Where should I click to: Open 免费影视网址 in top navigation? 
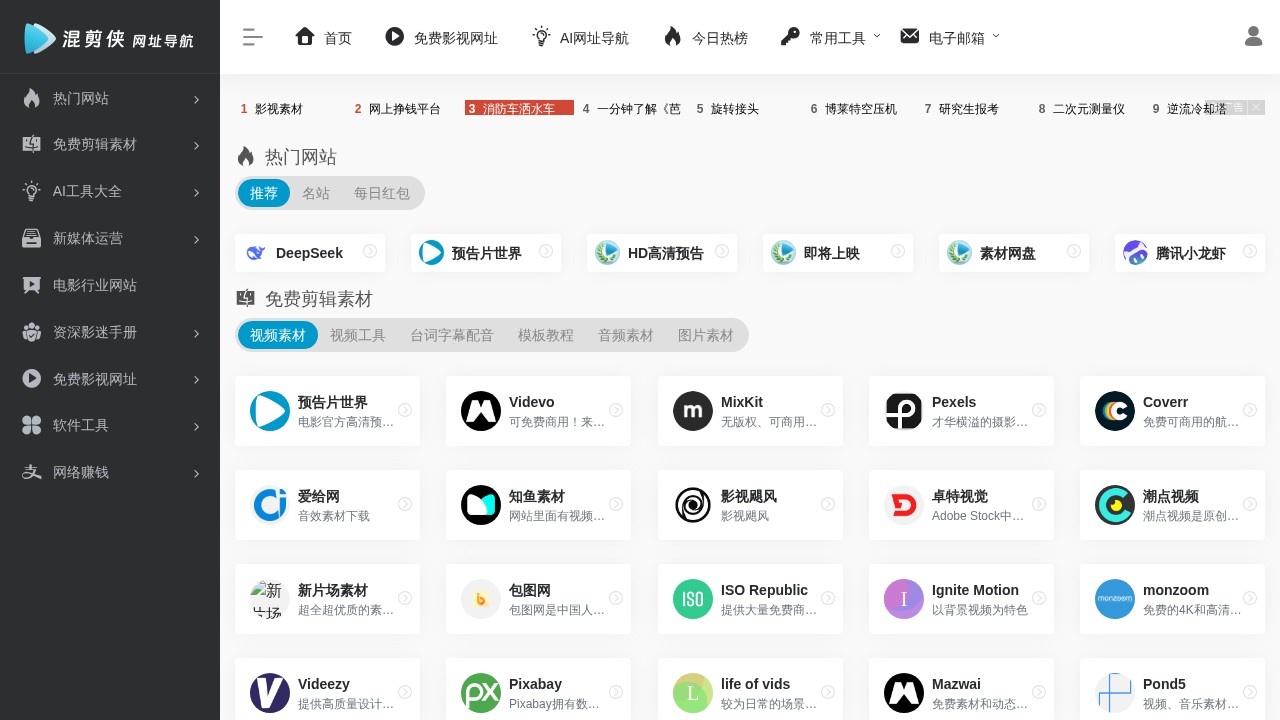coord(441,37)
